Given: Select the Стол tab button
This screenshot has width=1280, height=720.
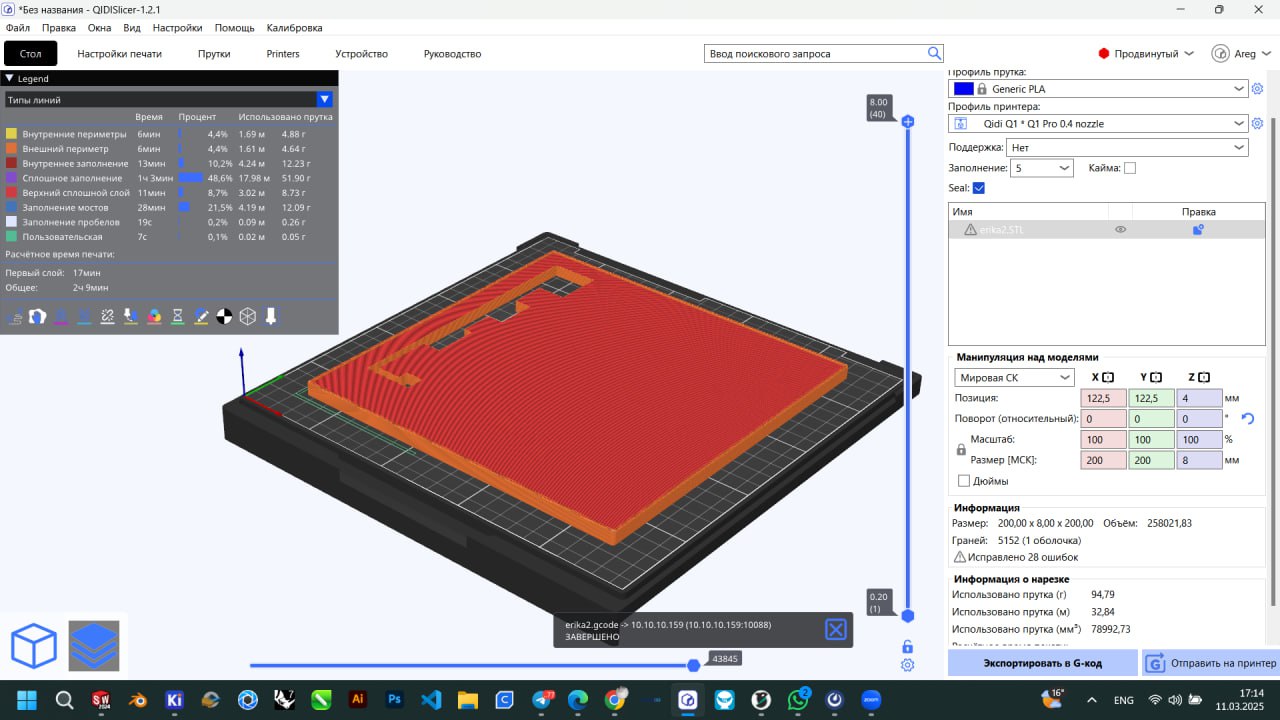Looking at the screenshot, I should pos(31,53).
